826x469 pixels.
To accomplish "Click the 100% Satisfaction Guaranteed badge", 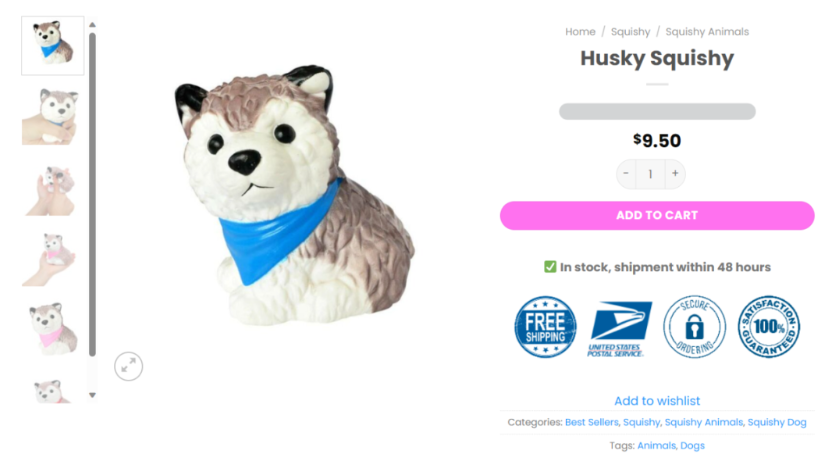I will (769, 327).
